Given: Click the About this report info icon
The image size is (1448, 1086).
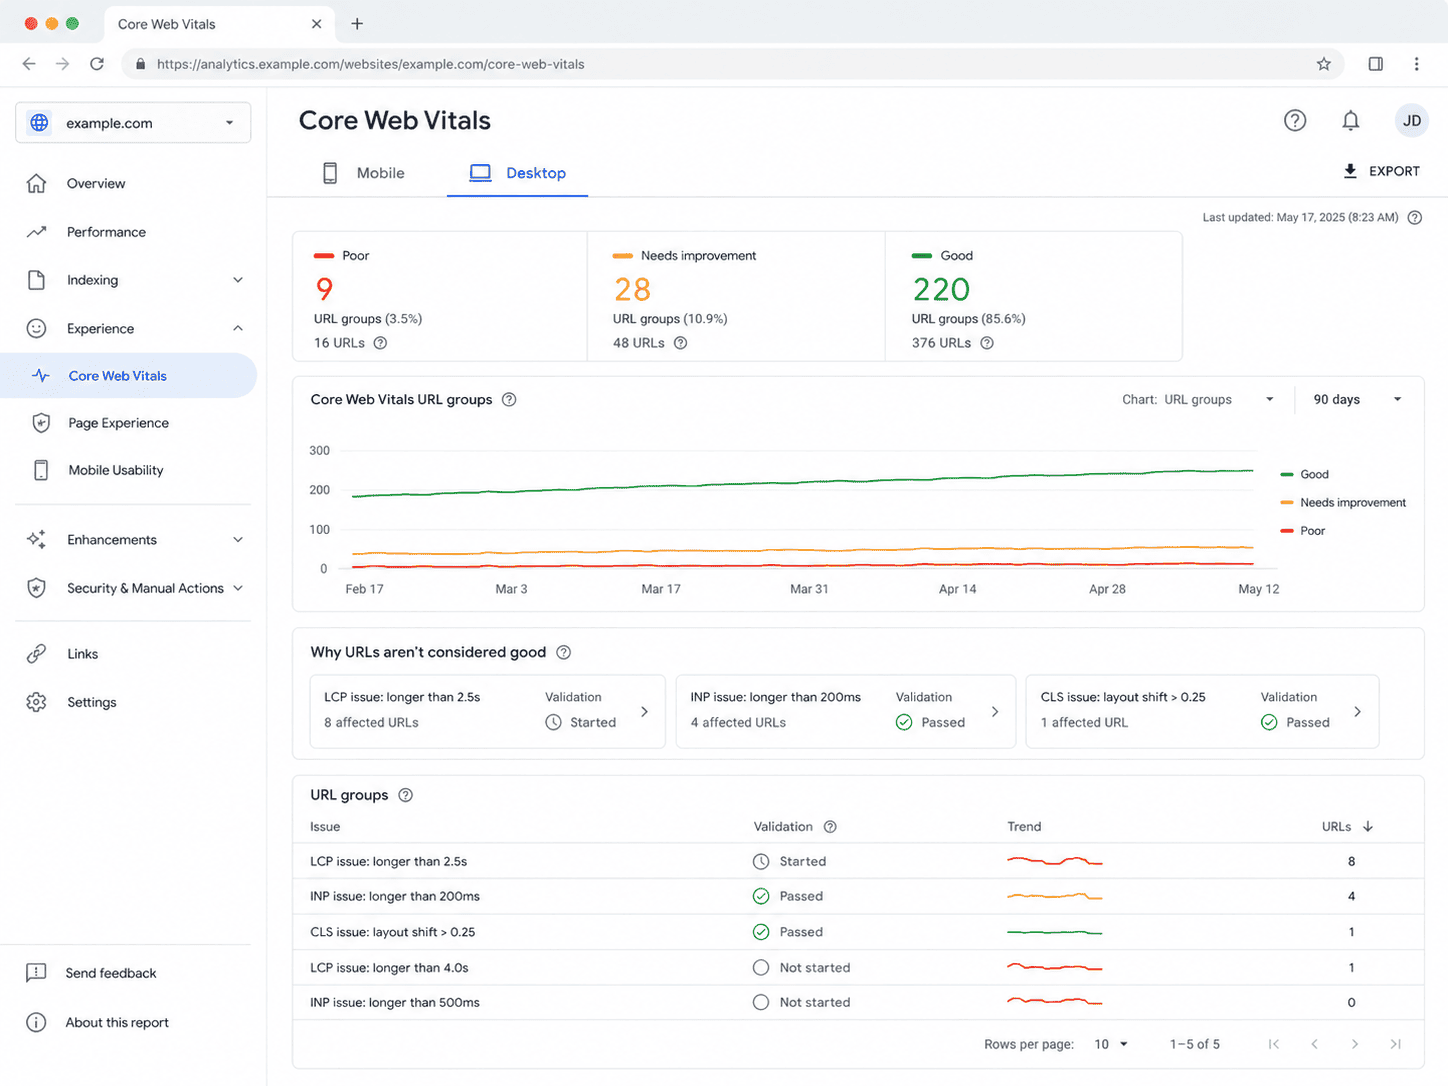Looking at the screenshot, I should [36, 1022].
